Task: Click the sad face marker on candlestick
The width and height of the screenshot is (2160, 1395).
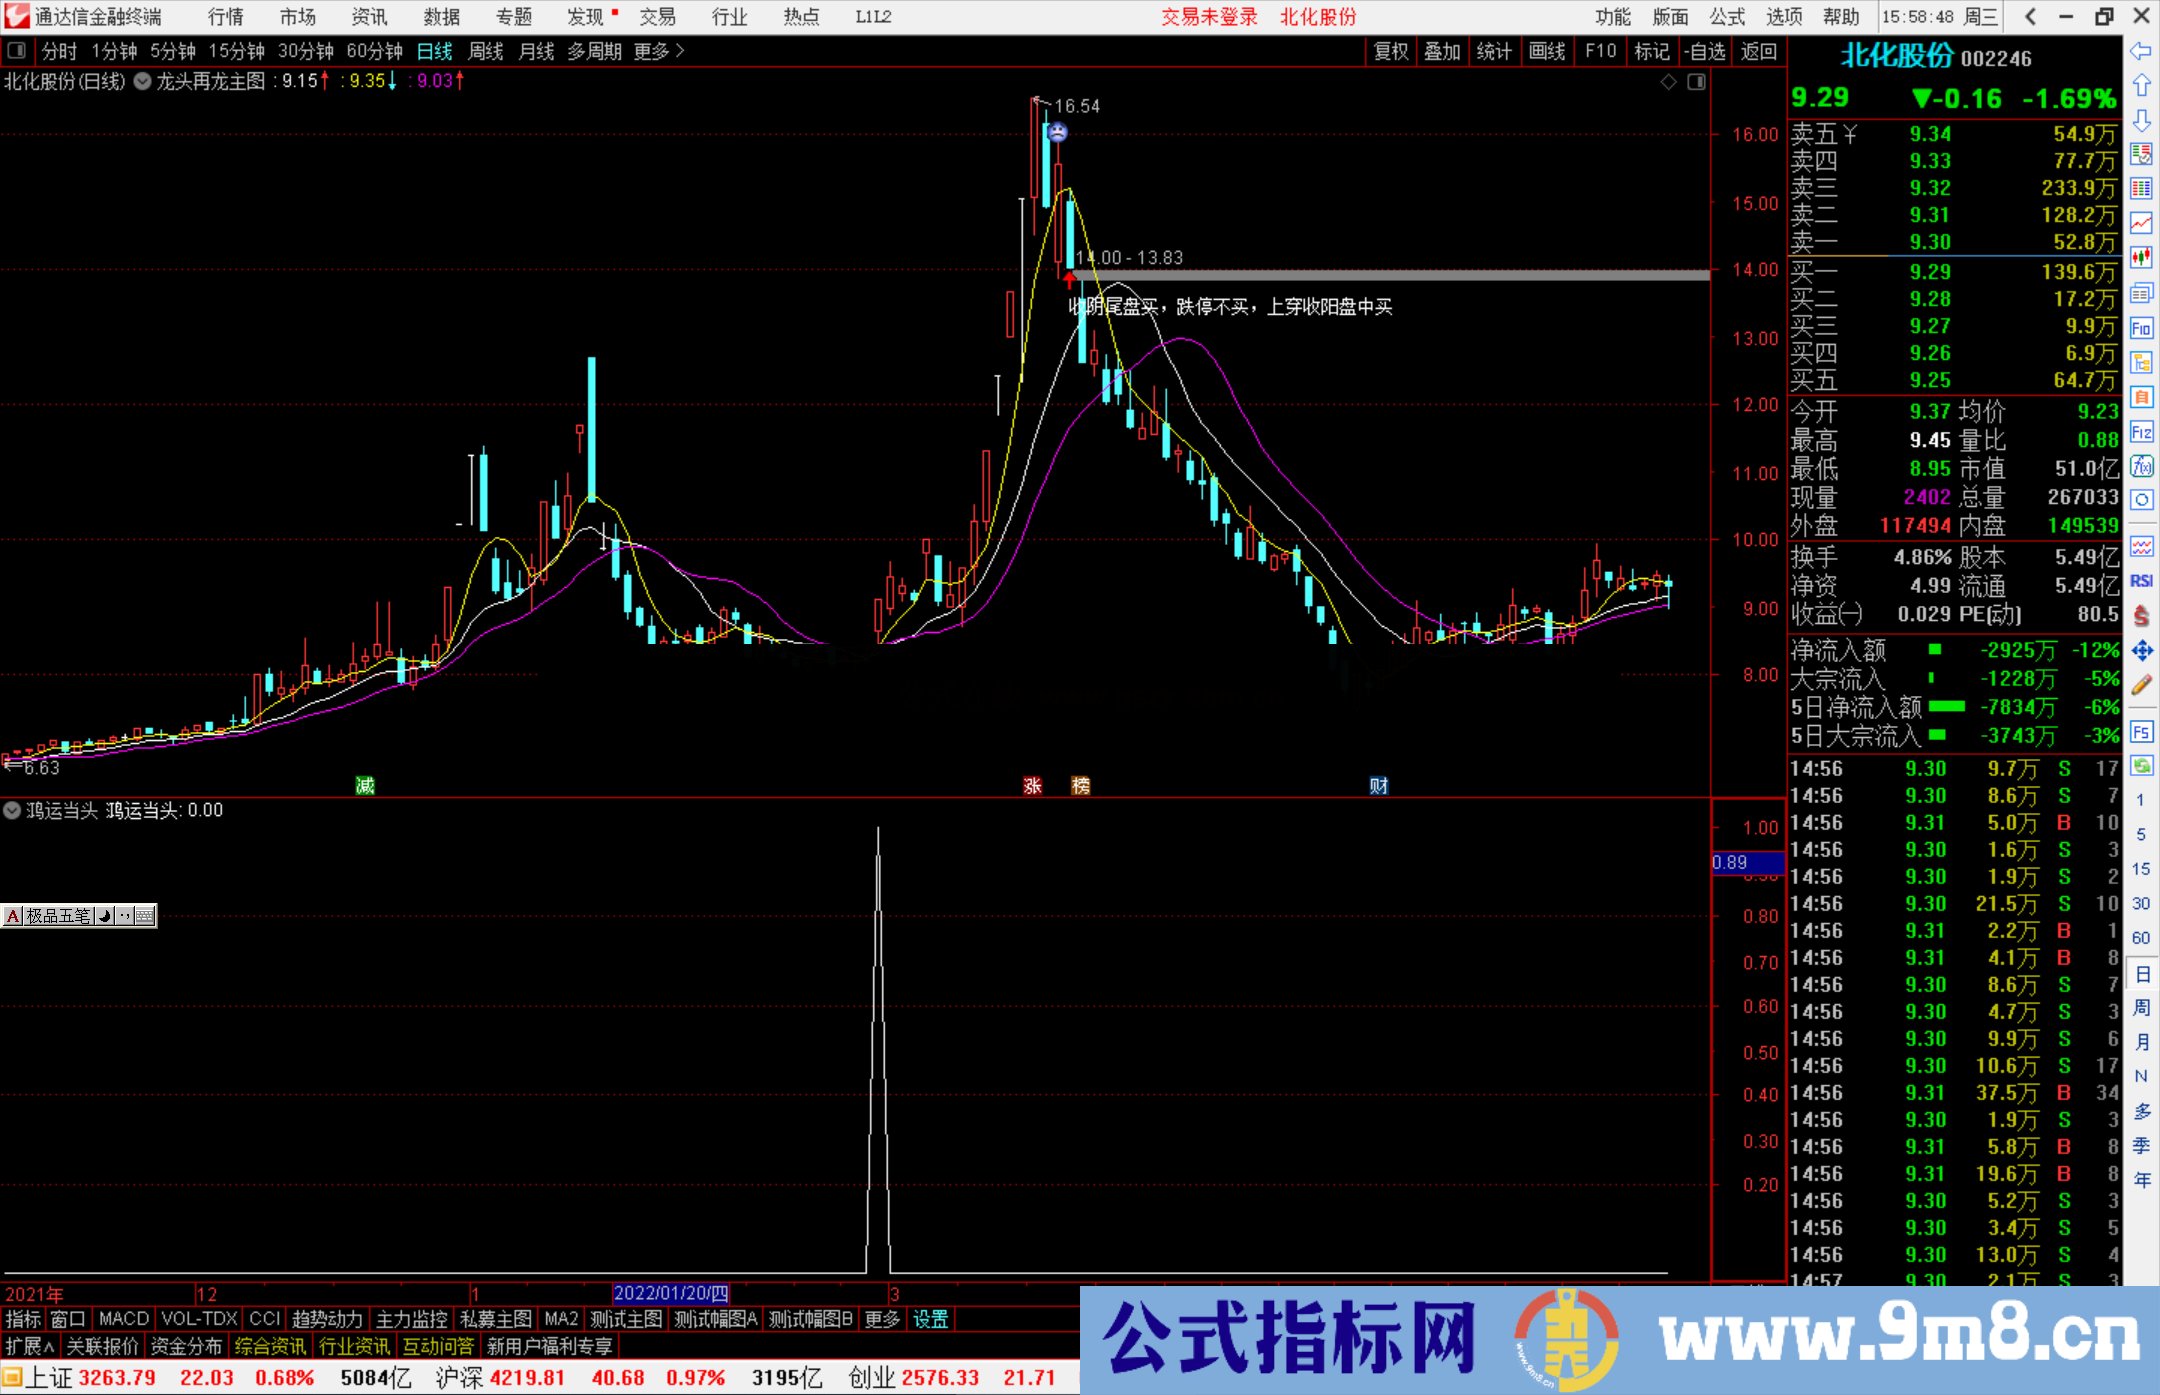Action: [x=1058, y=132]
